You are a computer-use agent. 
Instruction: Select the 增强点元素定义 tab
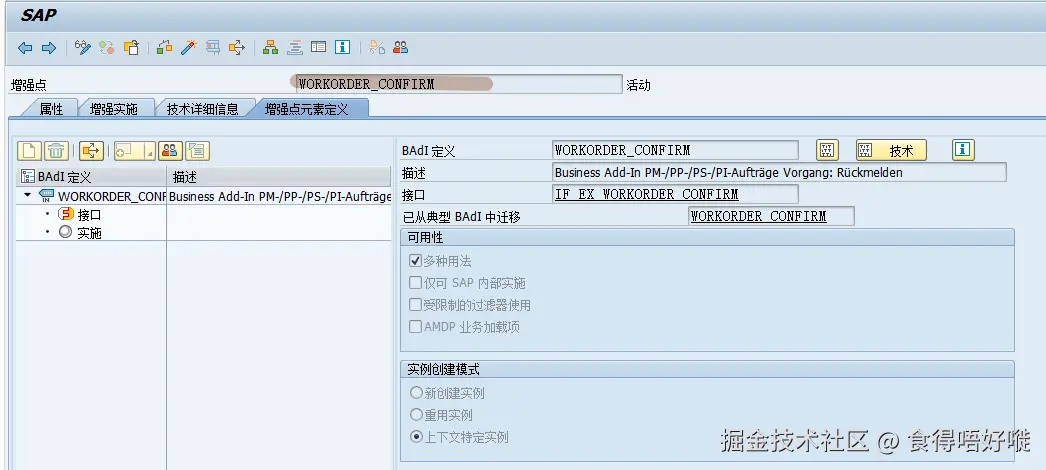(x=307, y=109)
